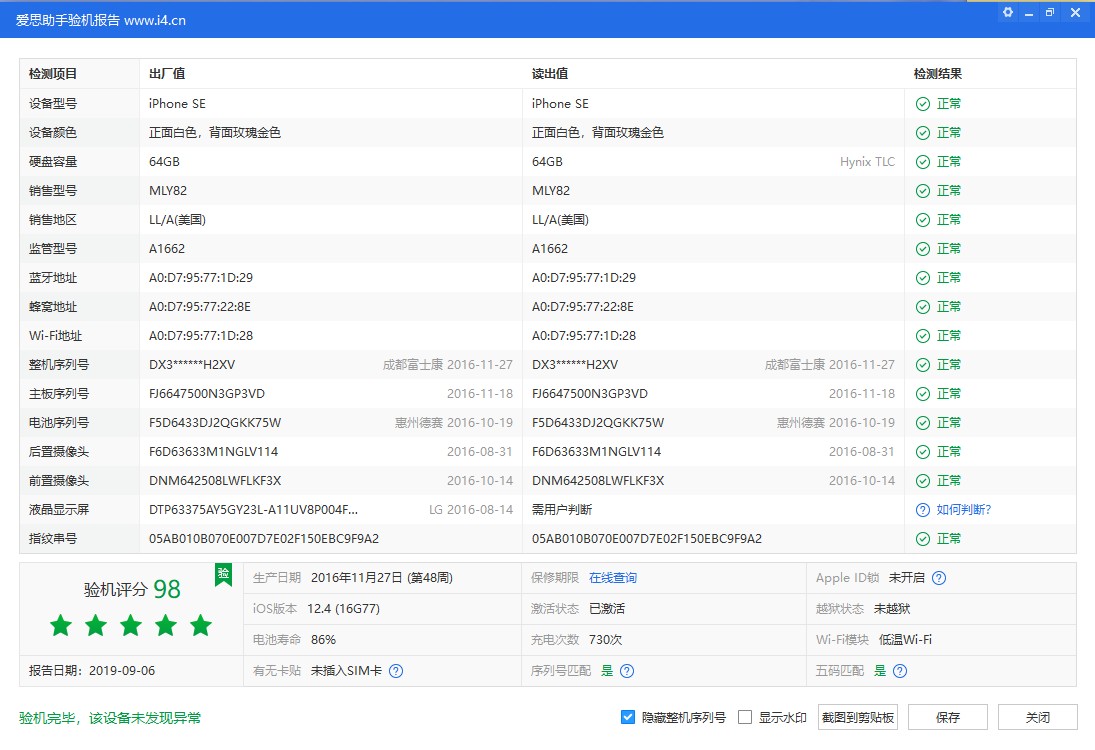Open 在线查询 warranty link
The width and height of the screenshot is (1095, 750).
point(612,578)
